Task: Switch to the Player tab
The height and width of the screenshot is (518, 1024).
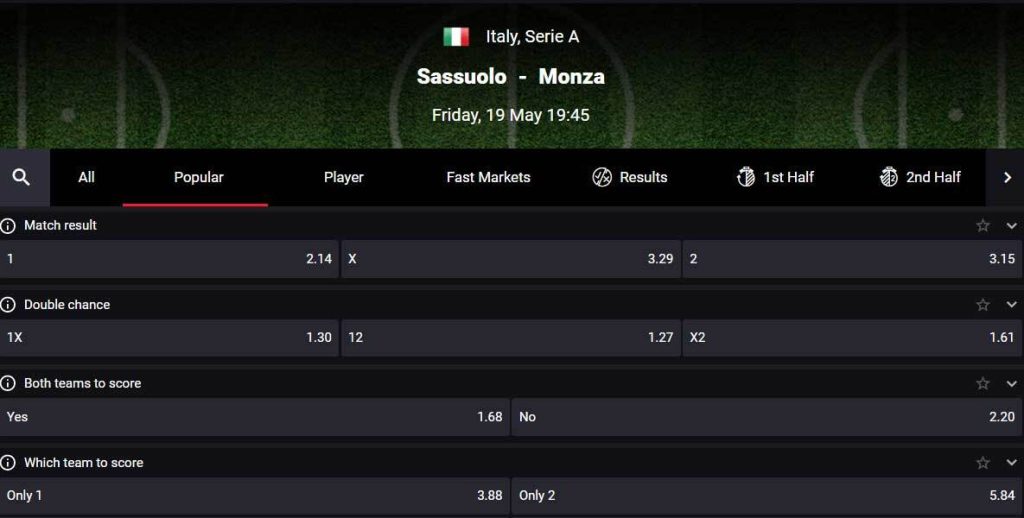Action: click(x=343, y=177)
